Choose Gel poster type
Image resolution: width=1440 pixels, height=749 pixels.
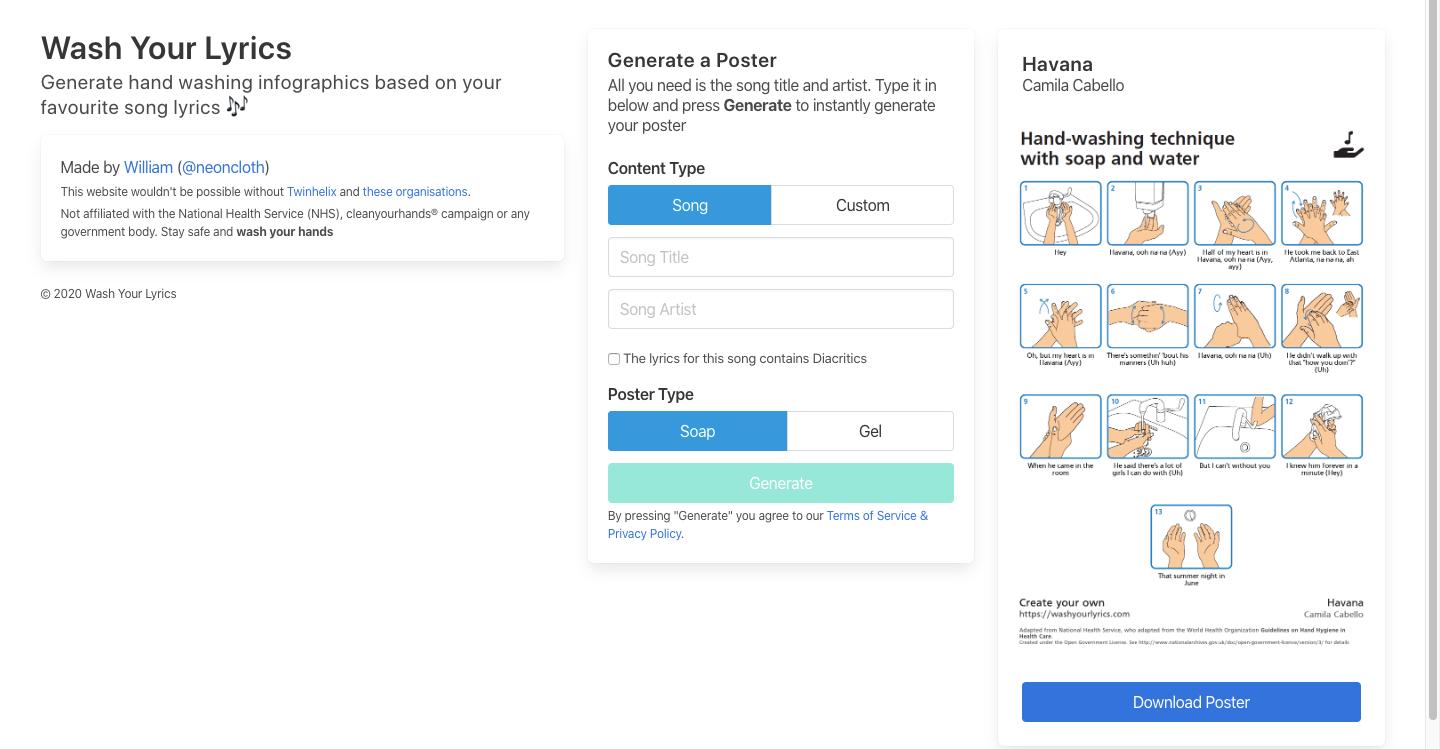pos(870,431)
